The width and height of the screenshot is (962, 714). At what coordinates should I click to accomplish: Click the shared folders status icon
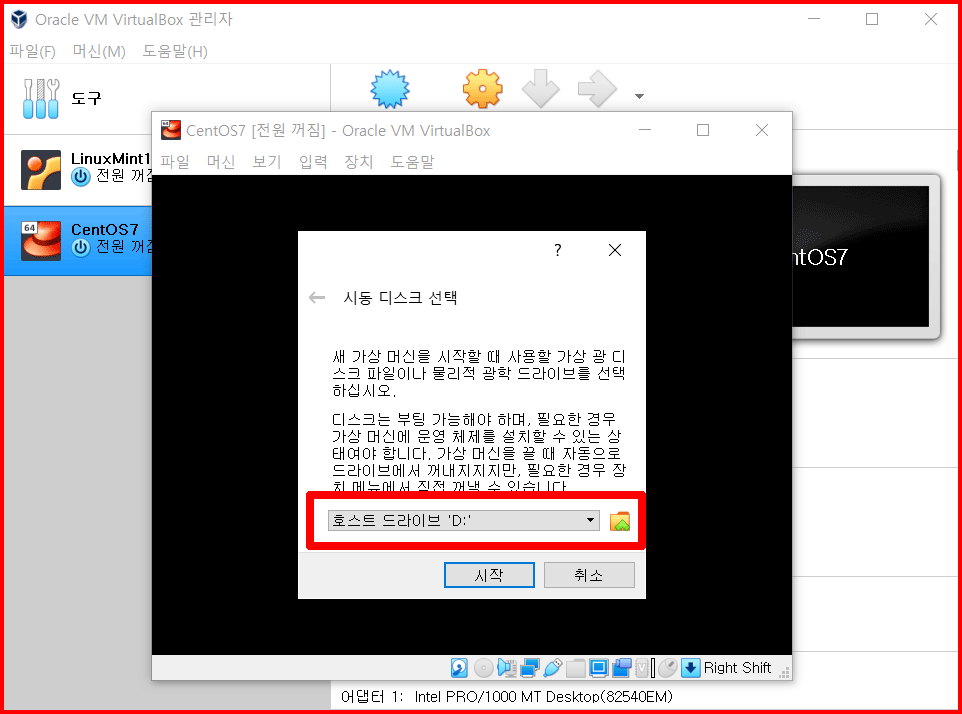tap(575, 668)
